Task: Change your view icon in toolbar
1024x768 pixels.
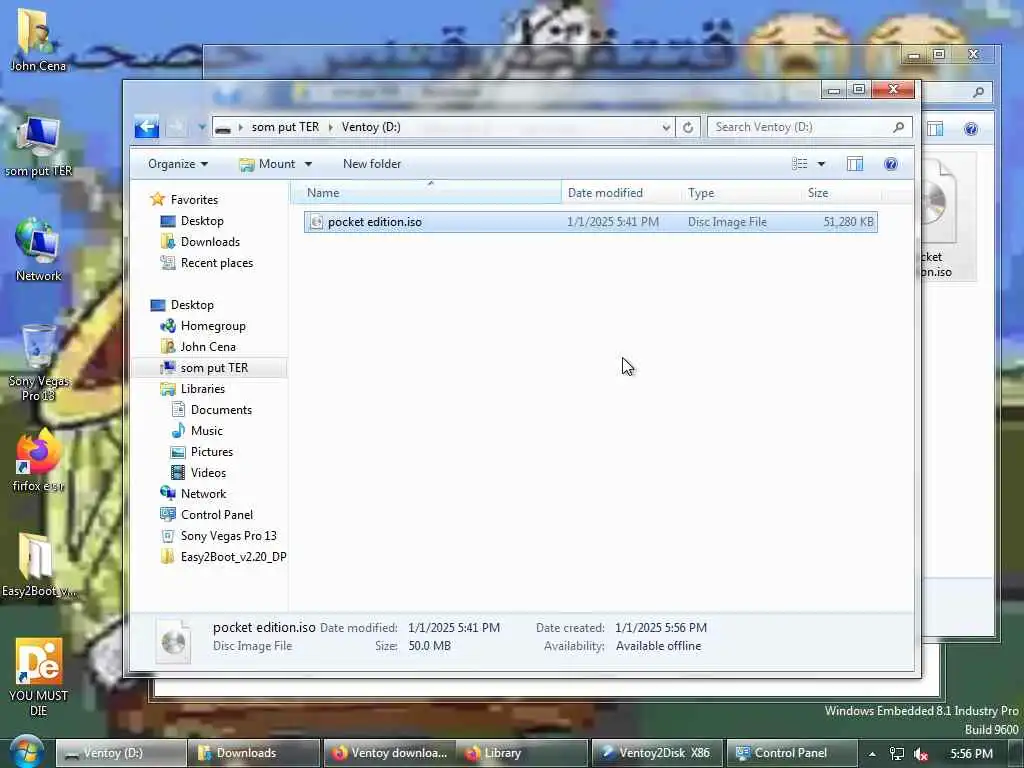Action: (x=799, y=164)
